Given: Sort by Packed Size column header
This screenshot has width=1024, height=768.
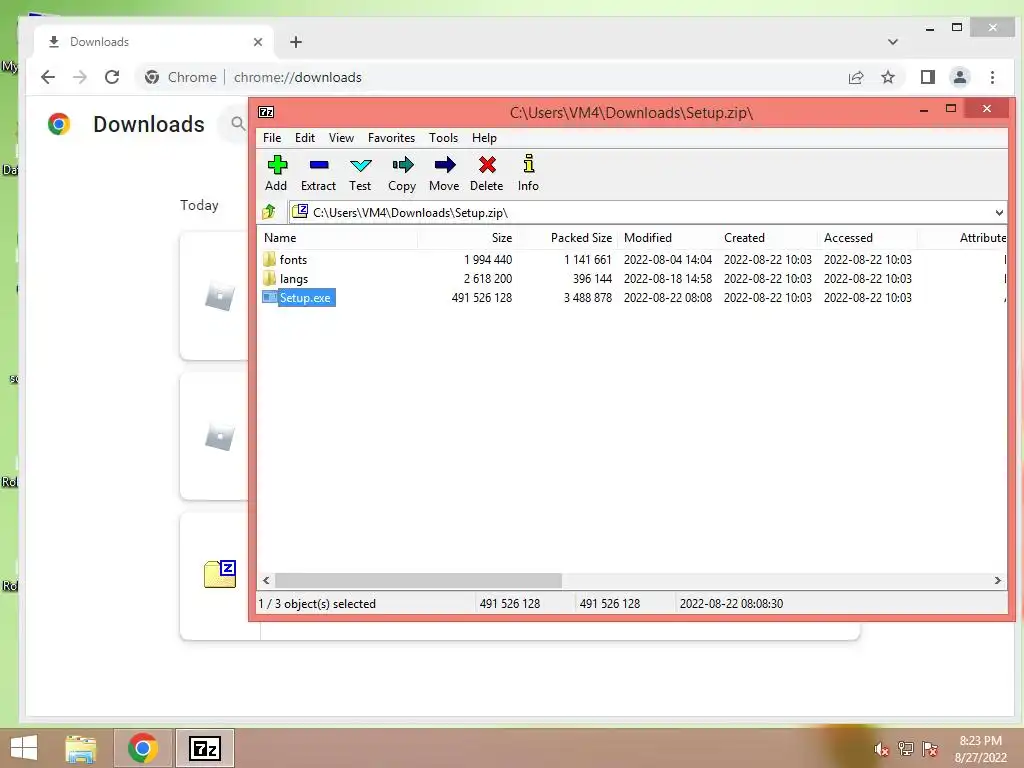Looking at the screenshot, I should 568,238.
